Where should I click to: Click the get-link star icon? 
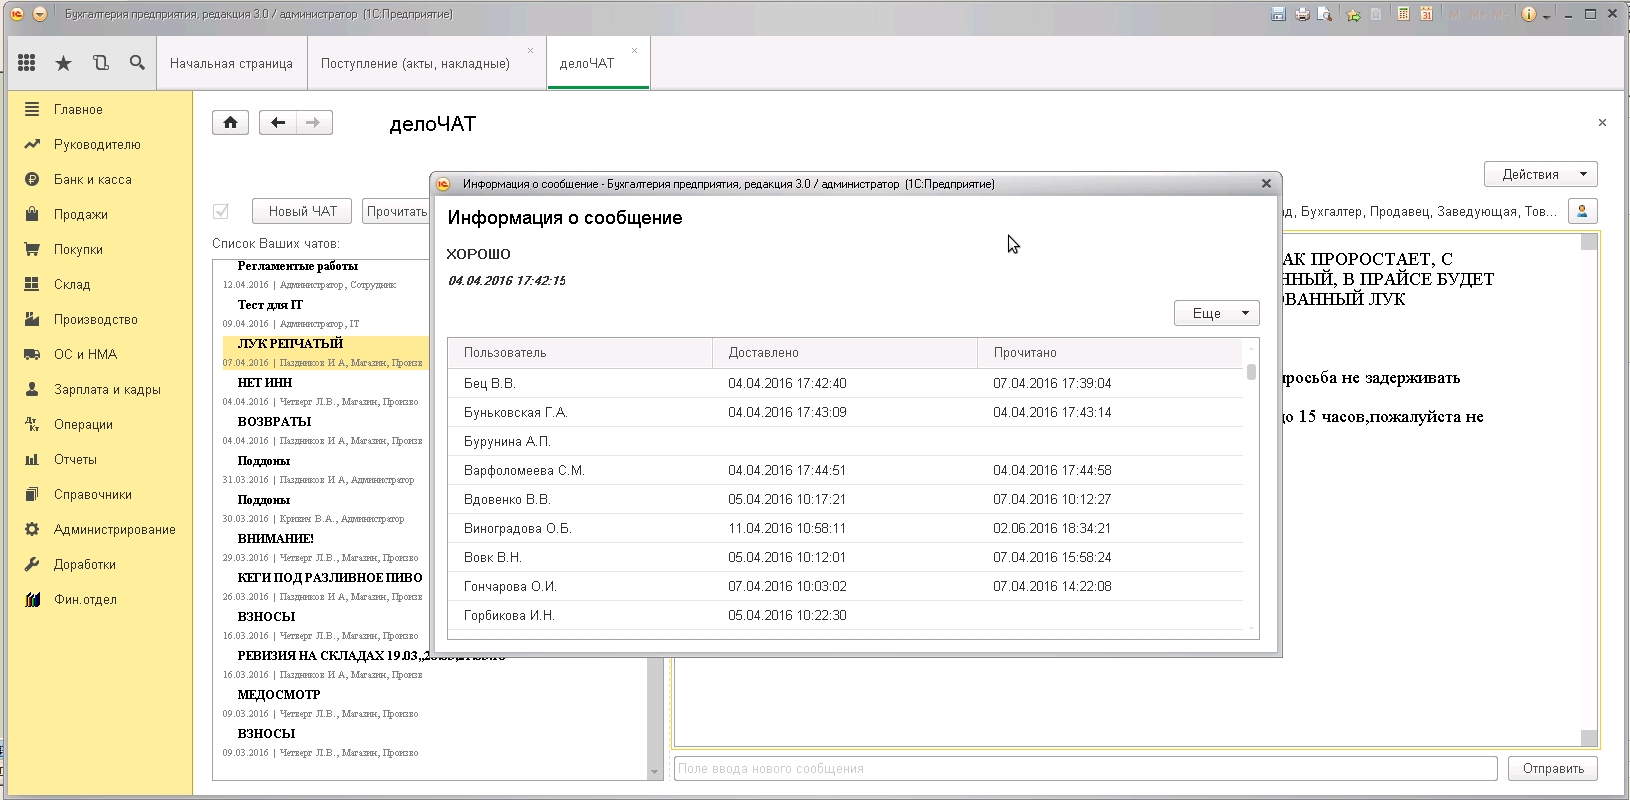coord(1353,14)
